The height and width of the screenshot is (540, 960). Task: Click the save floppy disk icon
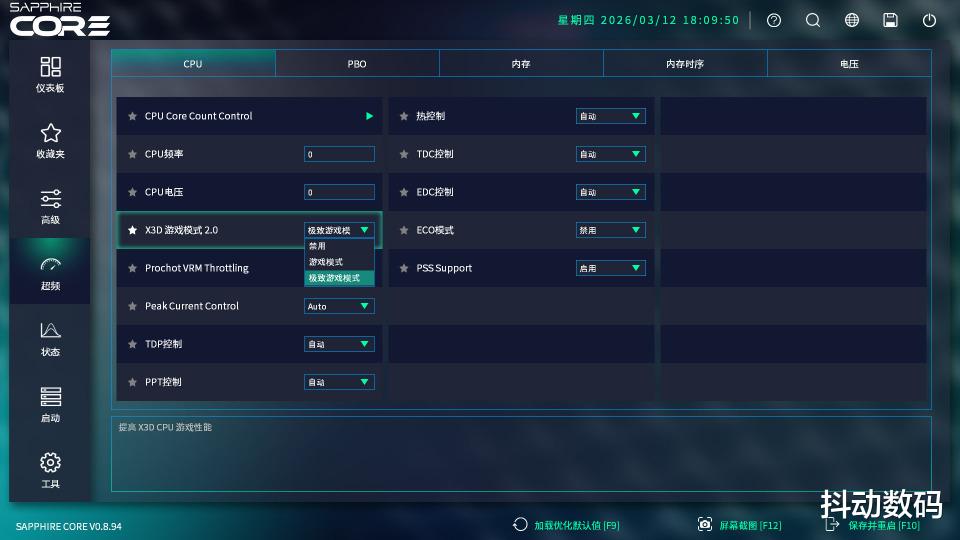[890, 20]
